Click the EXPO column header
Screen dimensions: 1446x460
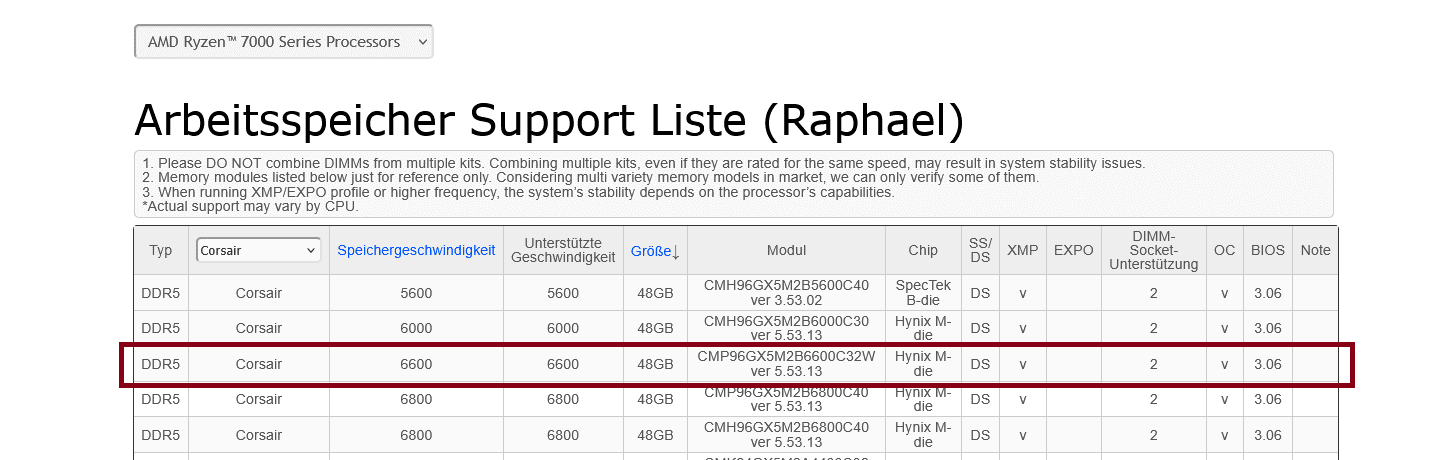click(1073, 250)
